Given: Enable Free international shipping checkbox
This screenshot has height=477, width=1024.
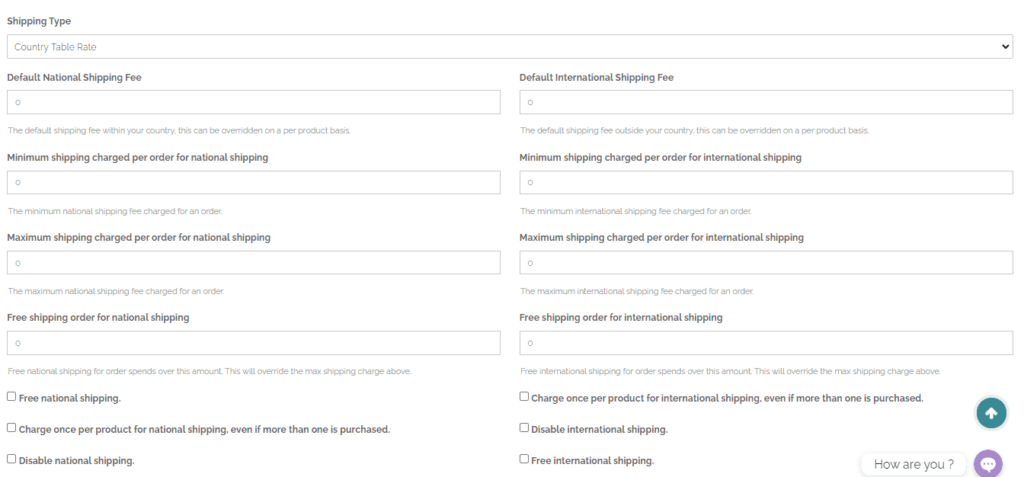Looking at the screenshot, I should click(x=524, y=459).
